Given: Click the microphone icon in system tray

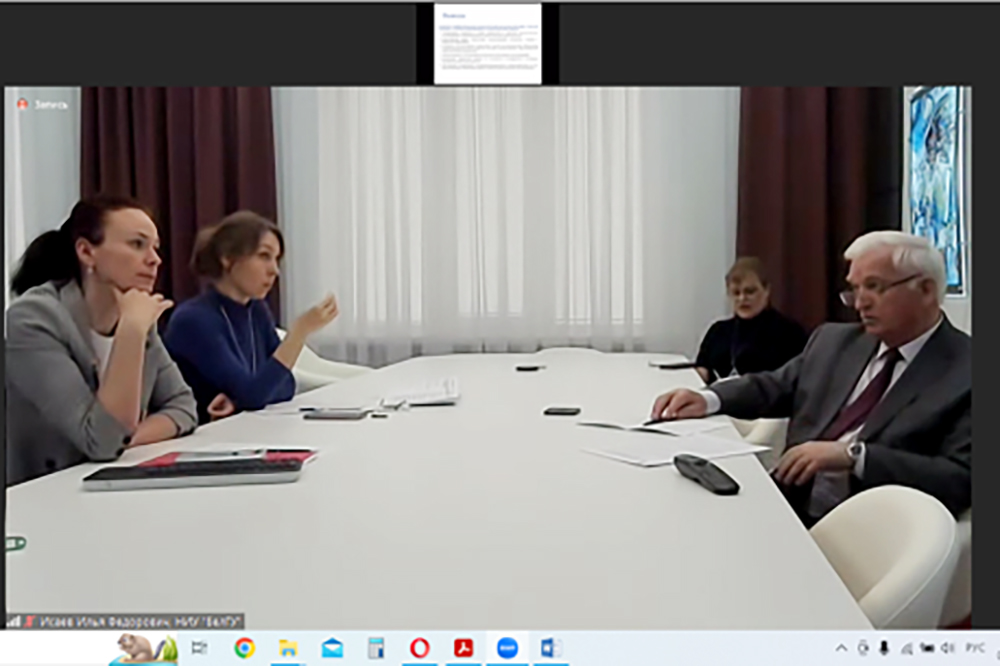Looking at the screenshot, I should tap(884, 648).
